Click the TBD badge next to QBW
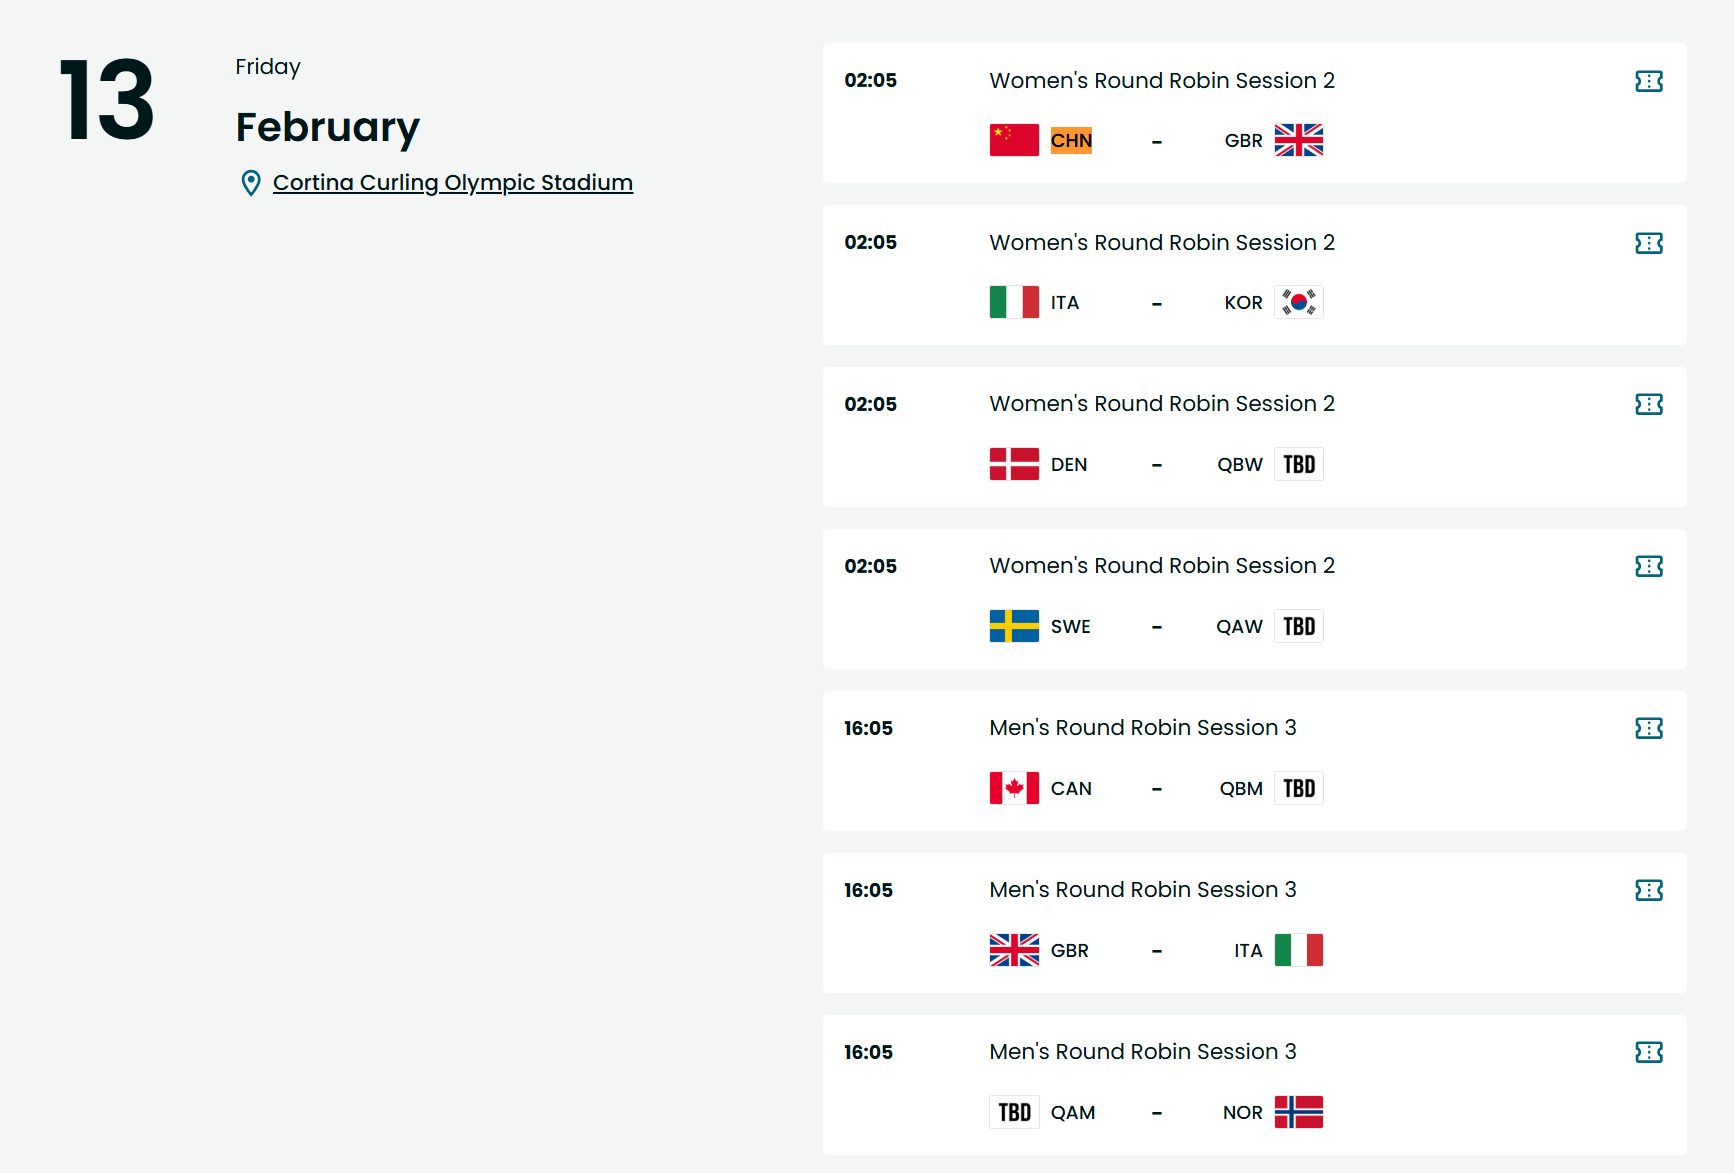Image resolution: width=1734 pixels, height=1173 pixels. click(x=1298, y=464)
